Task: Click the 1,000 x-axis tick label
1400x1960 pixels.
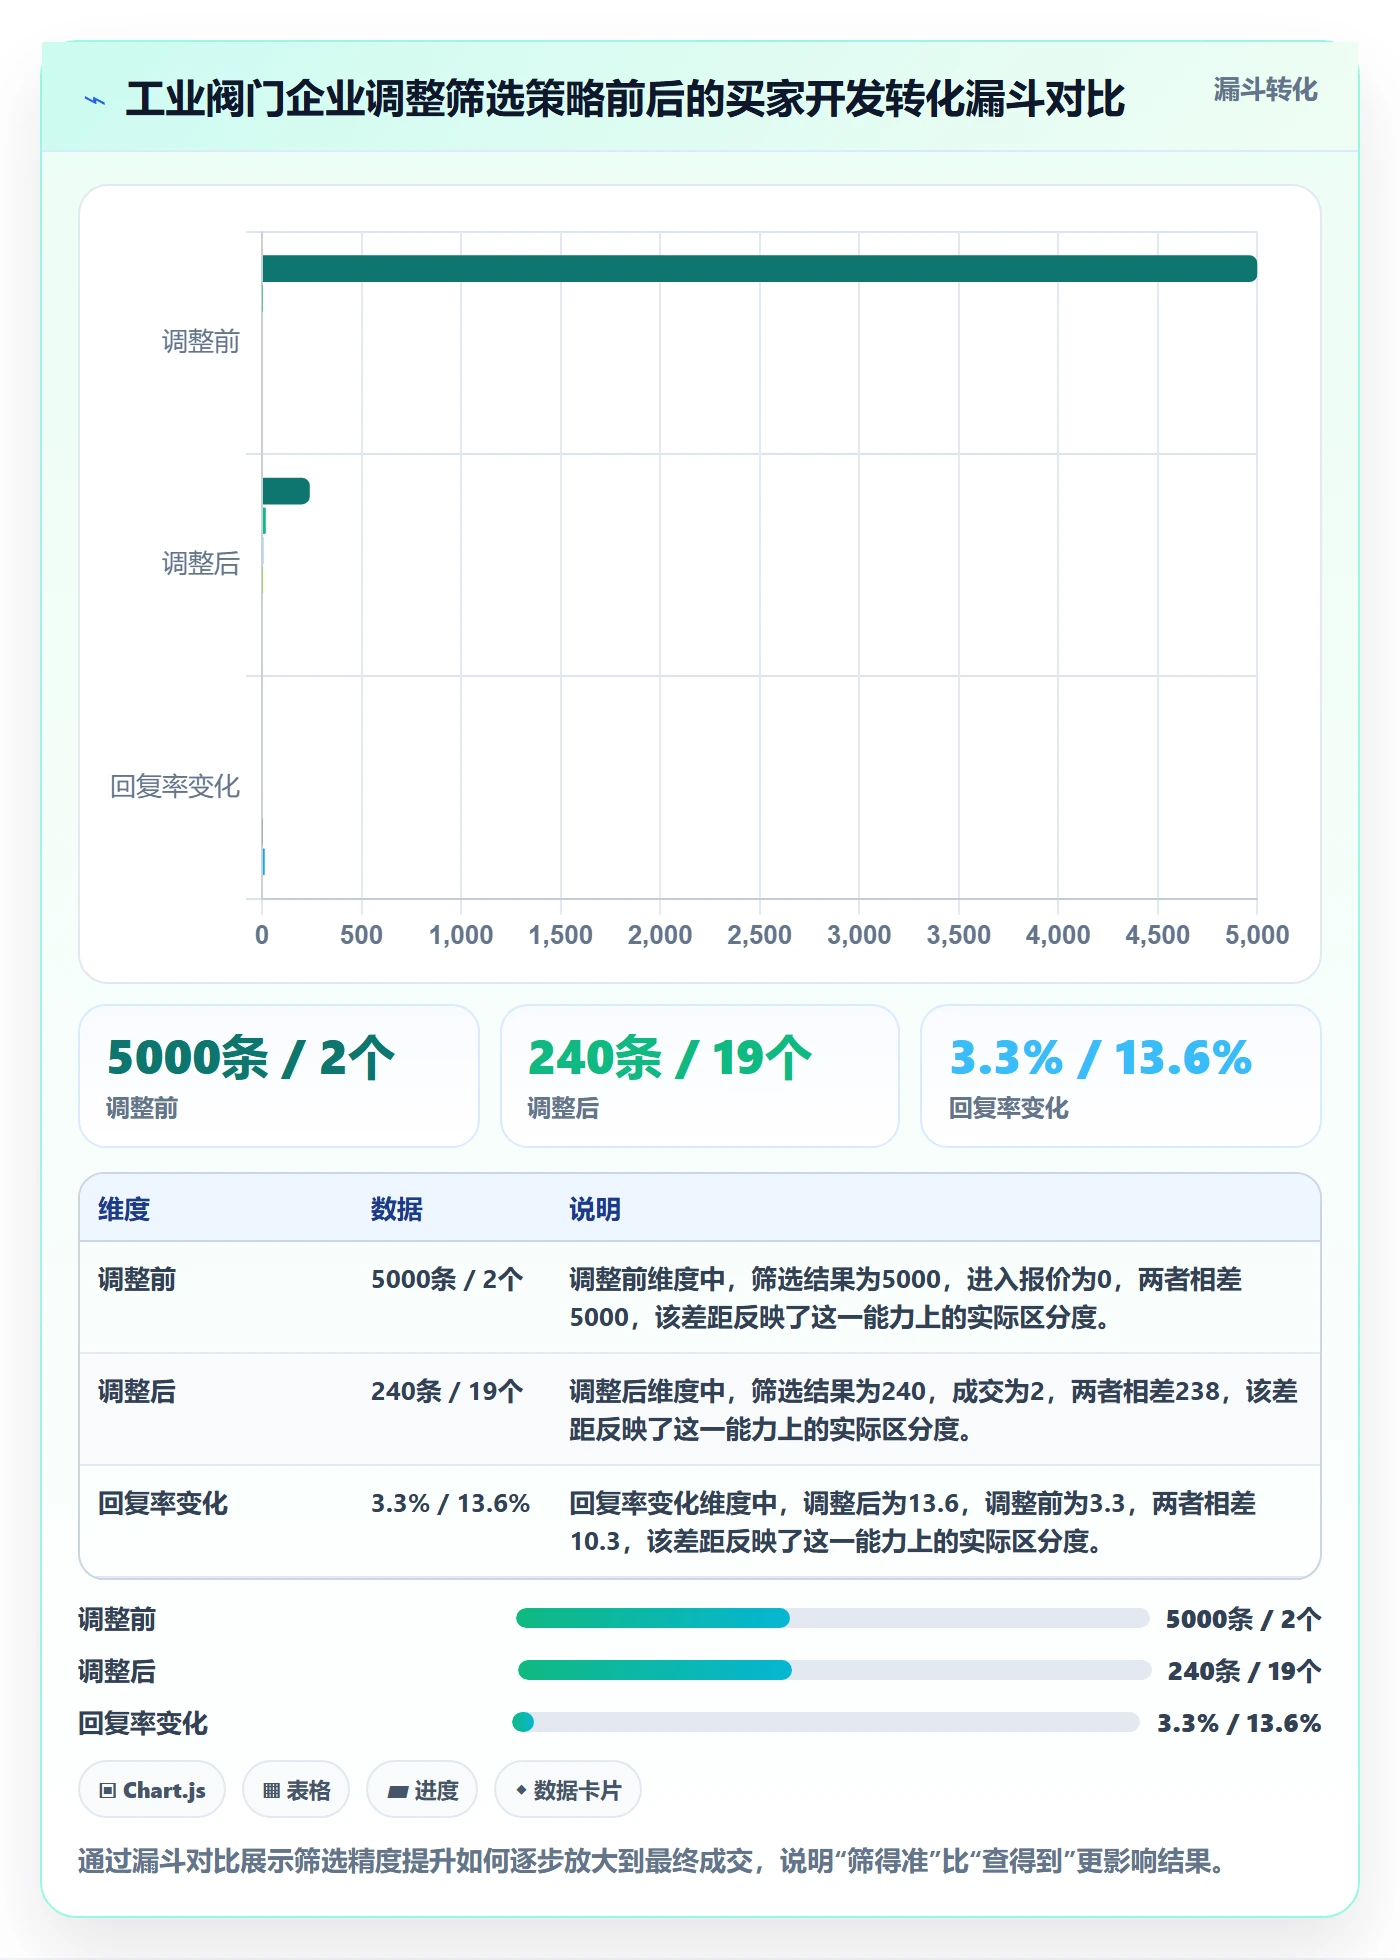Action: pos(461,935)
